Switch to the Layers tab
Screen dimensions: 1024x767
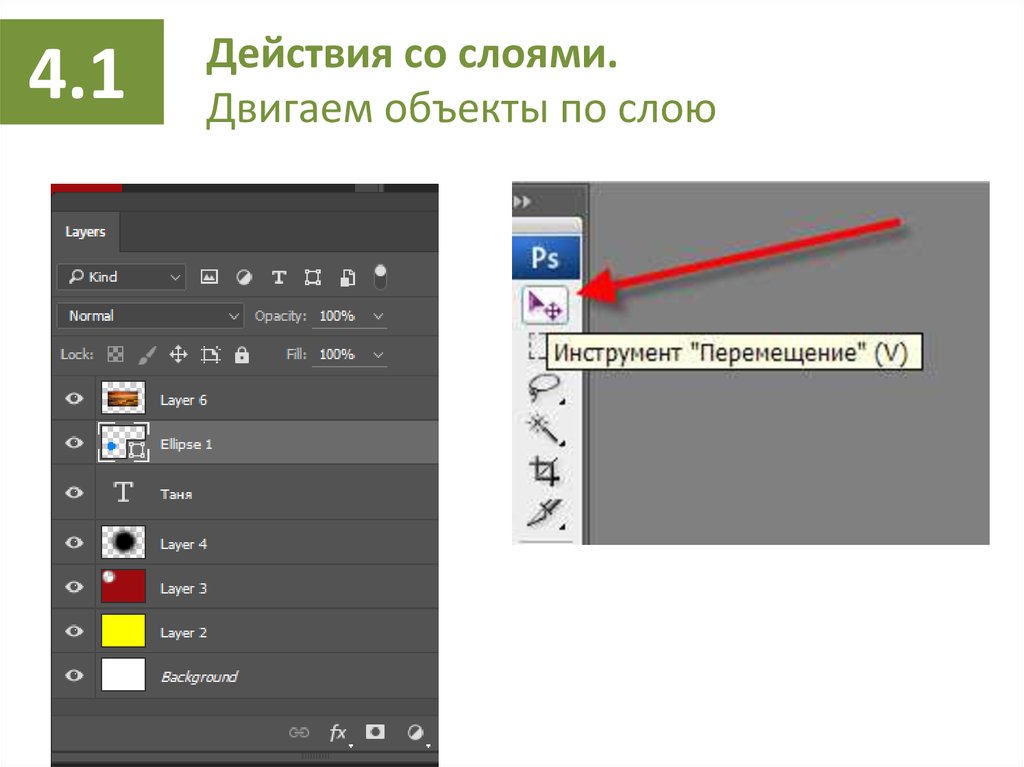click(85, 232)
